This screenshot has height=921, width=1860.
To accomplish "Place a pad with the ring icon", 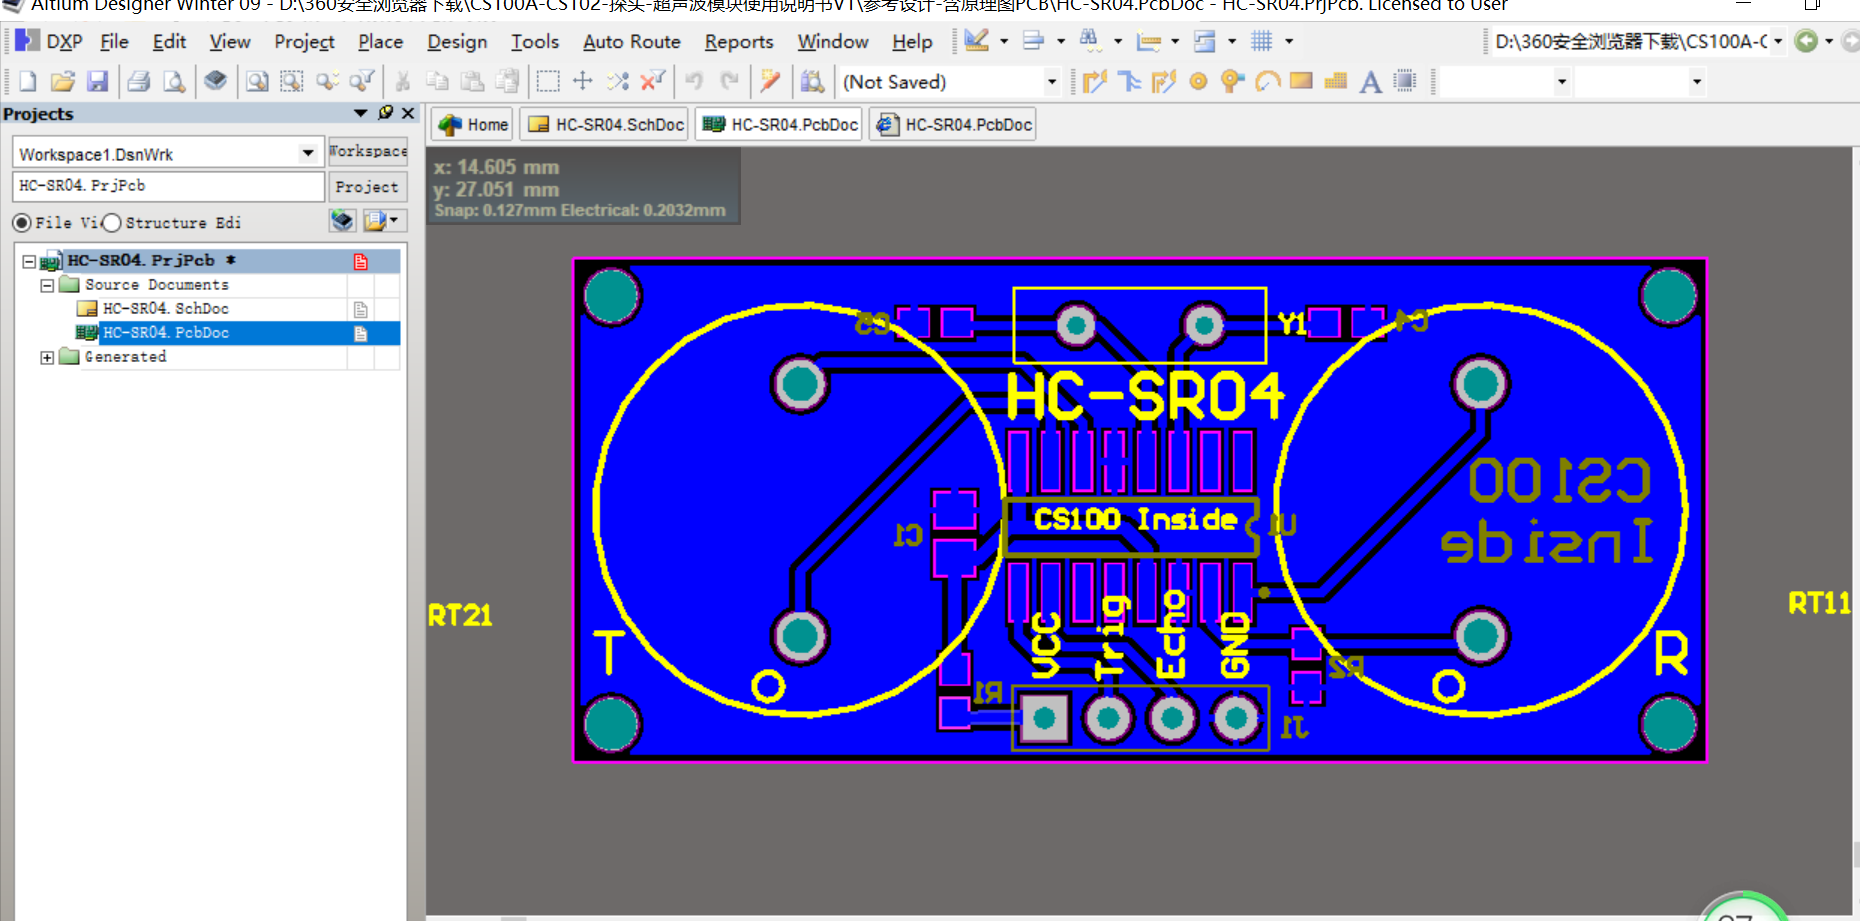I will tap(1198, 81).
